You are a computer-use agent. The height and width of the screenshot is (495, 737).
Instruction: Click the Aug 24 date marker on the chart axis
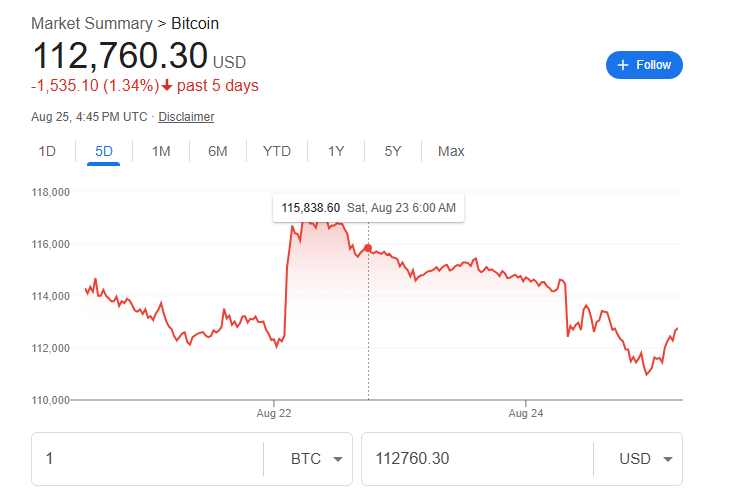525,412
